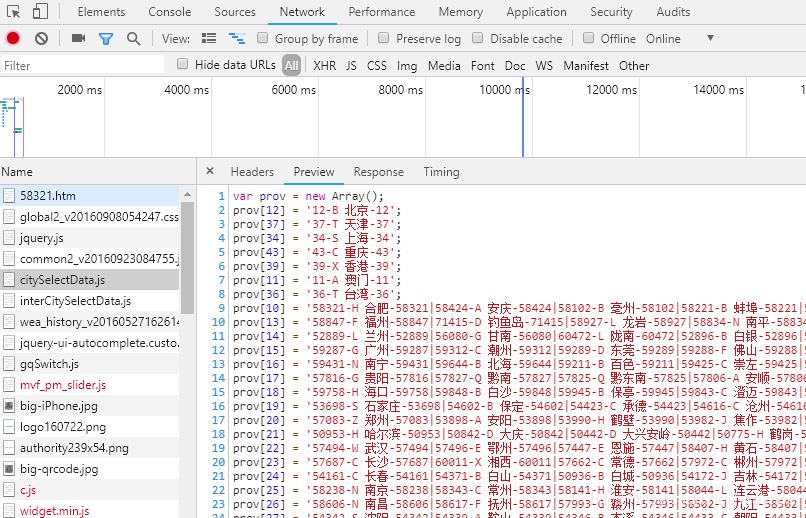Open the Online throttling dropdown
This screenshot has height=518, width=806.
(680, 39)
